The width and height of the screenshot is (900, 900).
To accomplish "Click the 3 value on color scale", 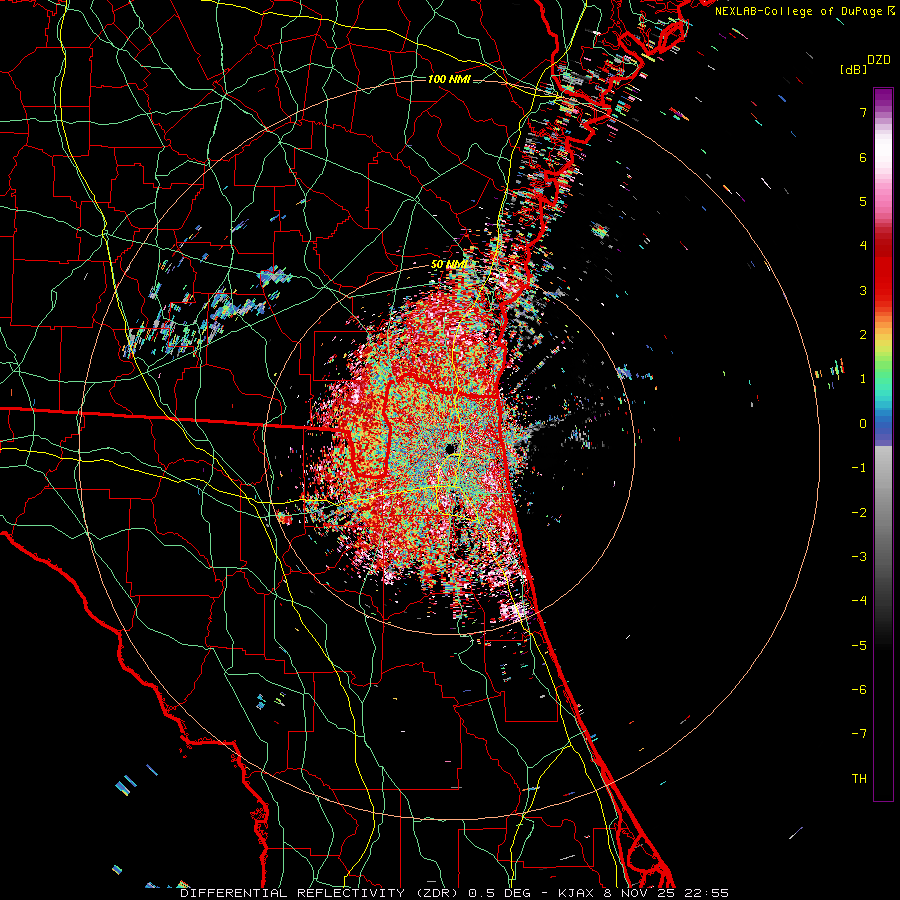I will (863, 290).
